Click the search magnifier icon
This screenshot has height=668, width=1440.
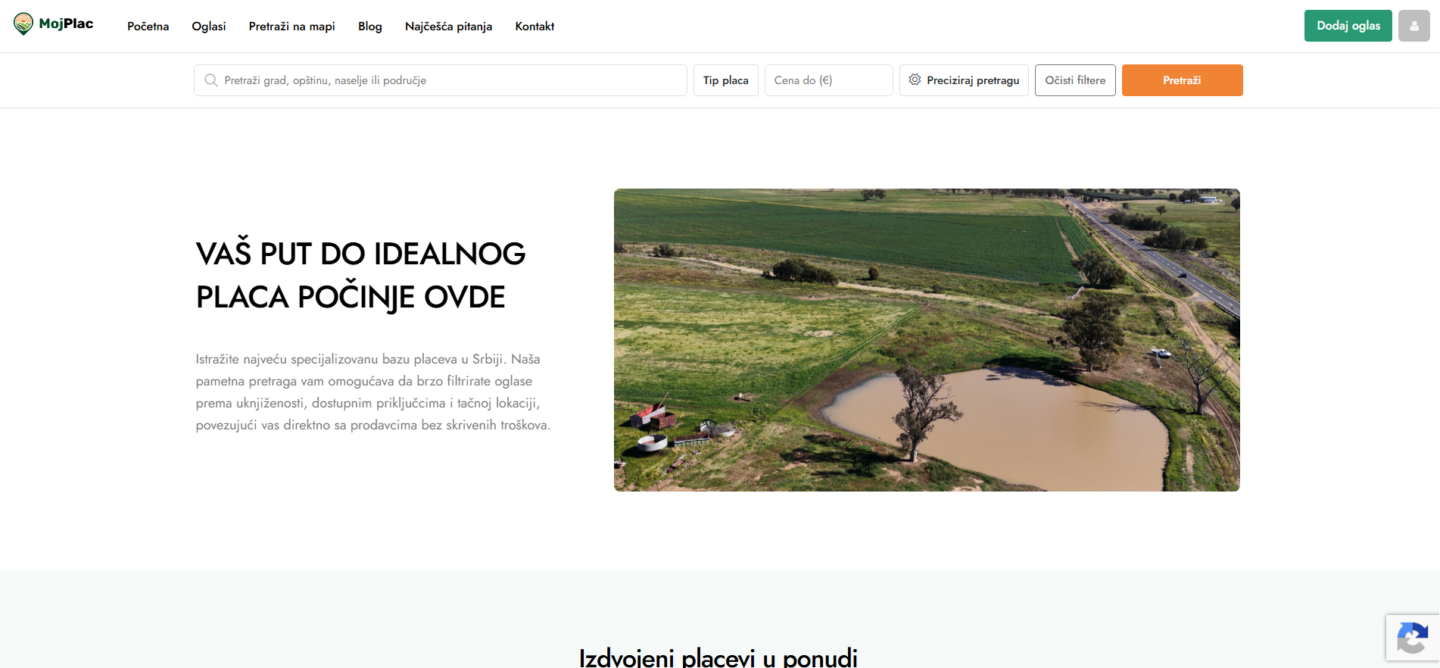point(211,80)
